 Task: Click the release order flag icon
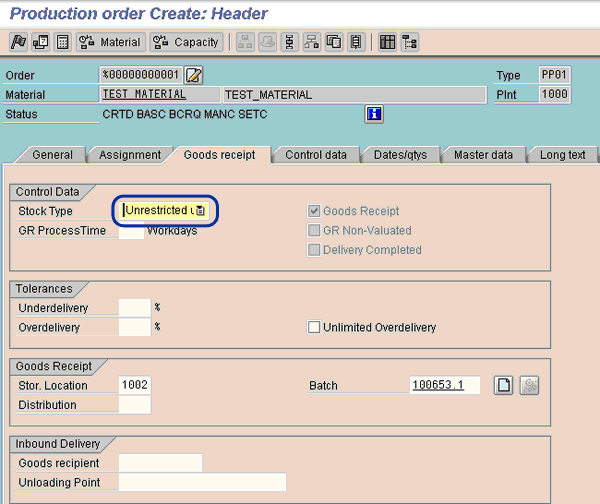tap(17, 42)
